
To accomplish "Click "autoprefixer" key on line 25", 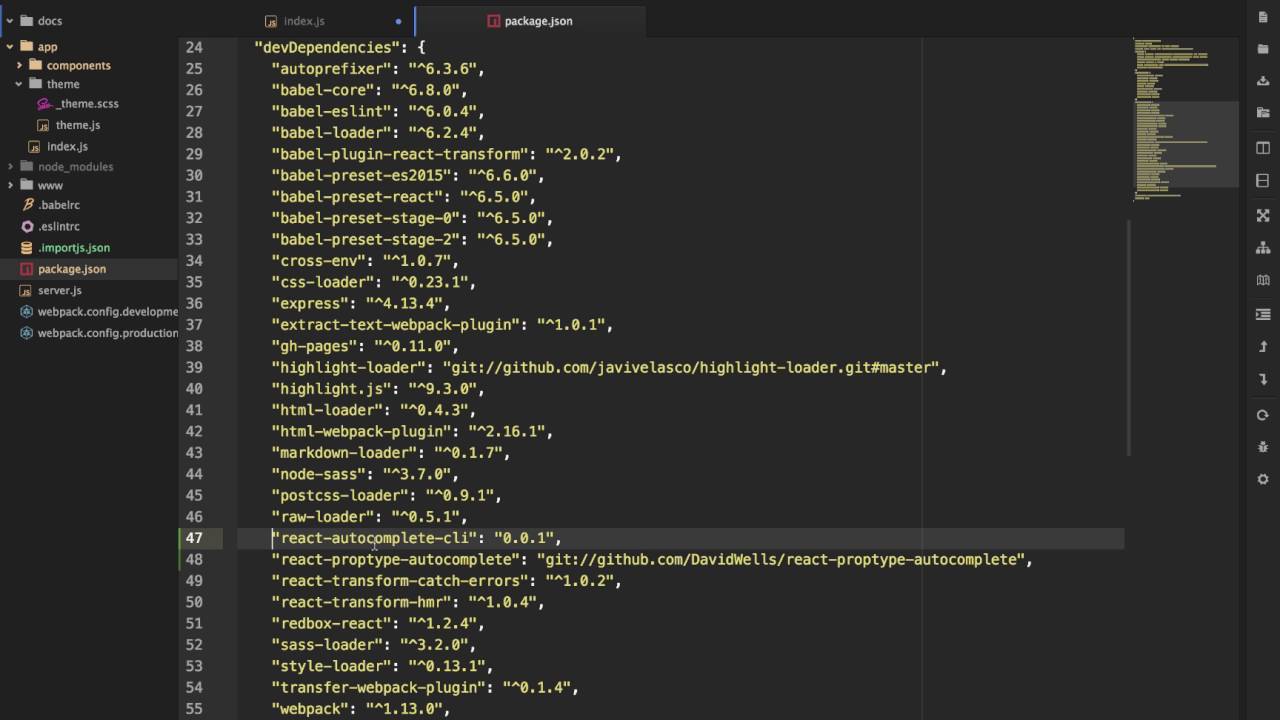I will pyautogui.click(x=331, y=69).
